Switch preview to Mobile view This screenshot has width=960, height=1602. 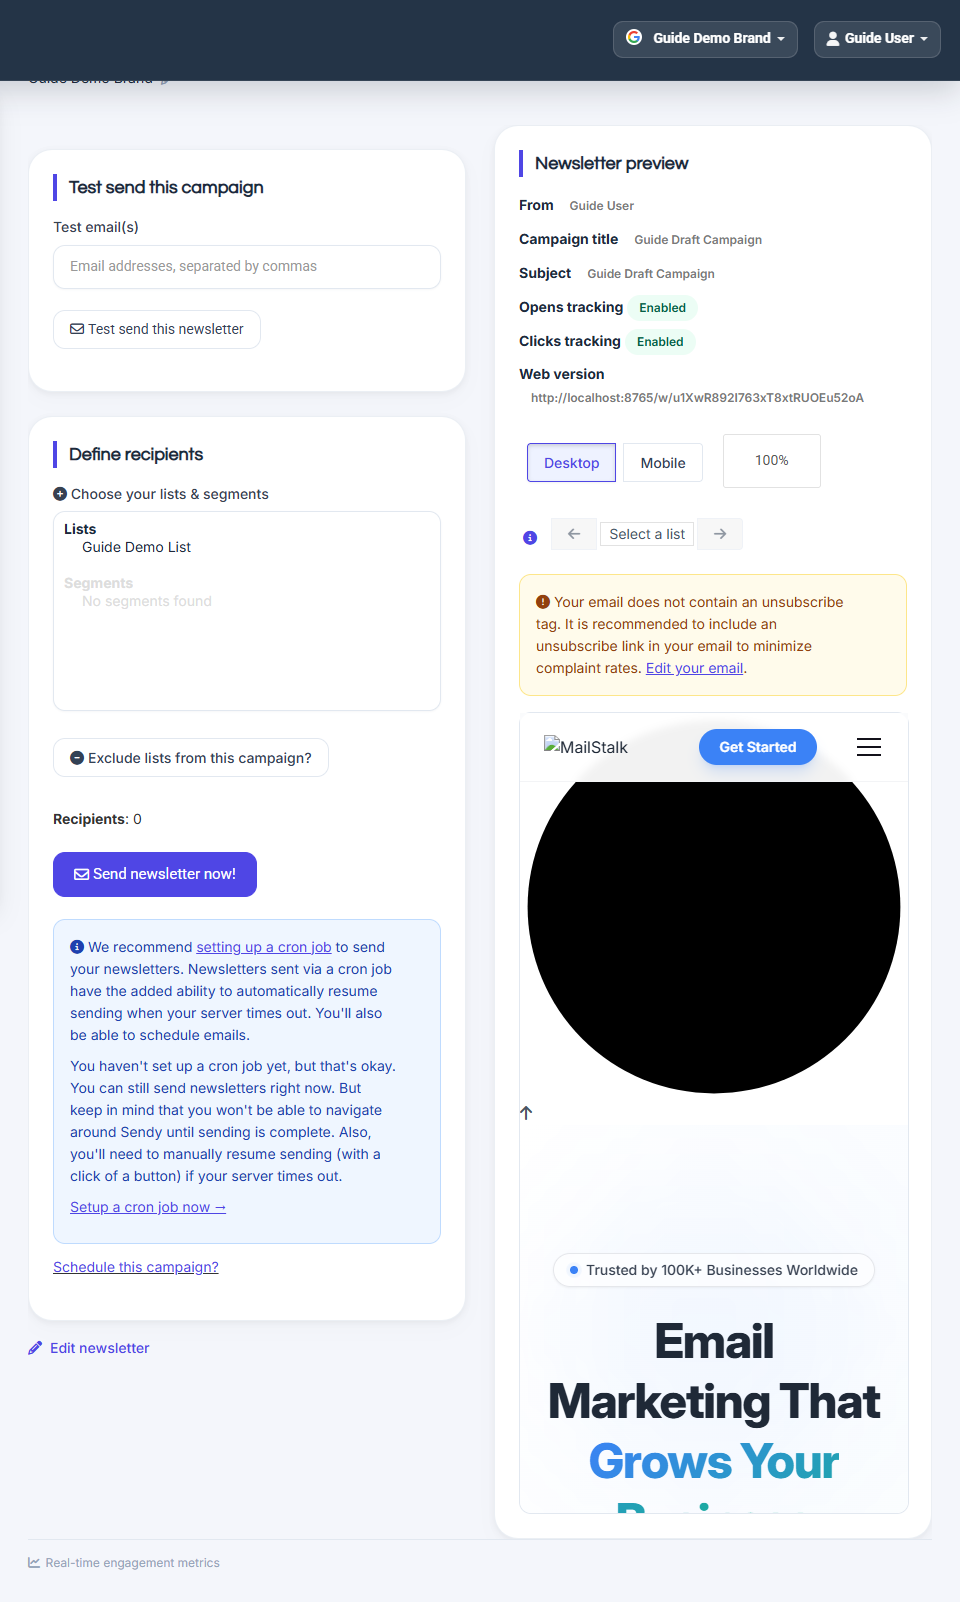663,463
